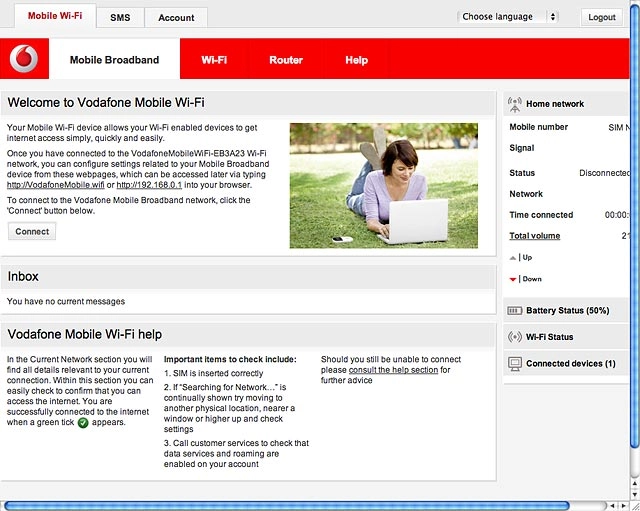Select the Mobile Broadband menu item
The width and height of the screenshot is (640, 511).
coord(114,60)
